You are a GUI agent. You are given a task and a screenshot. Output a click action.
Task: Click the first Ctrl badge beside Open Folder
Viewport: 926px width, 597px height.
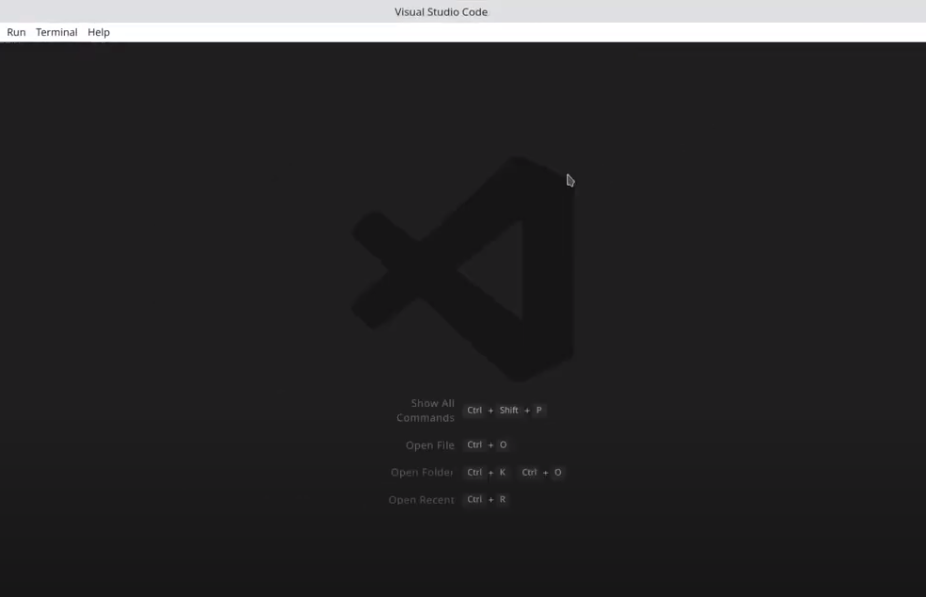[474, 472]
